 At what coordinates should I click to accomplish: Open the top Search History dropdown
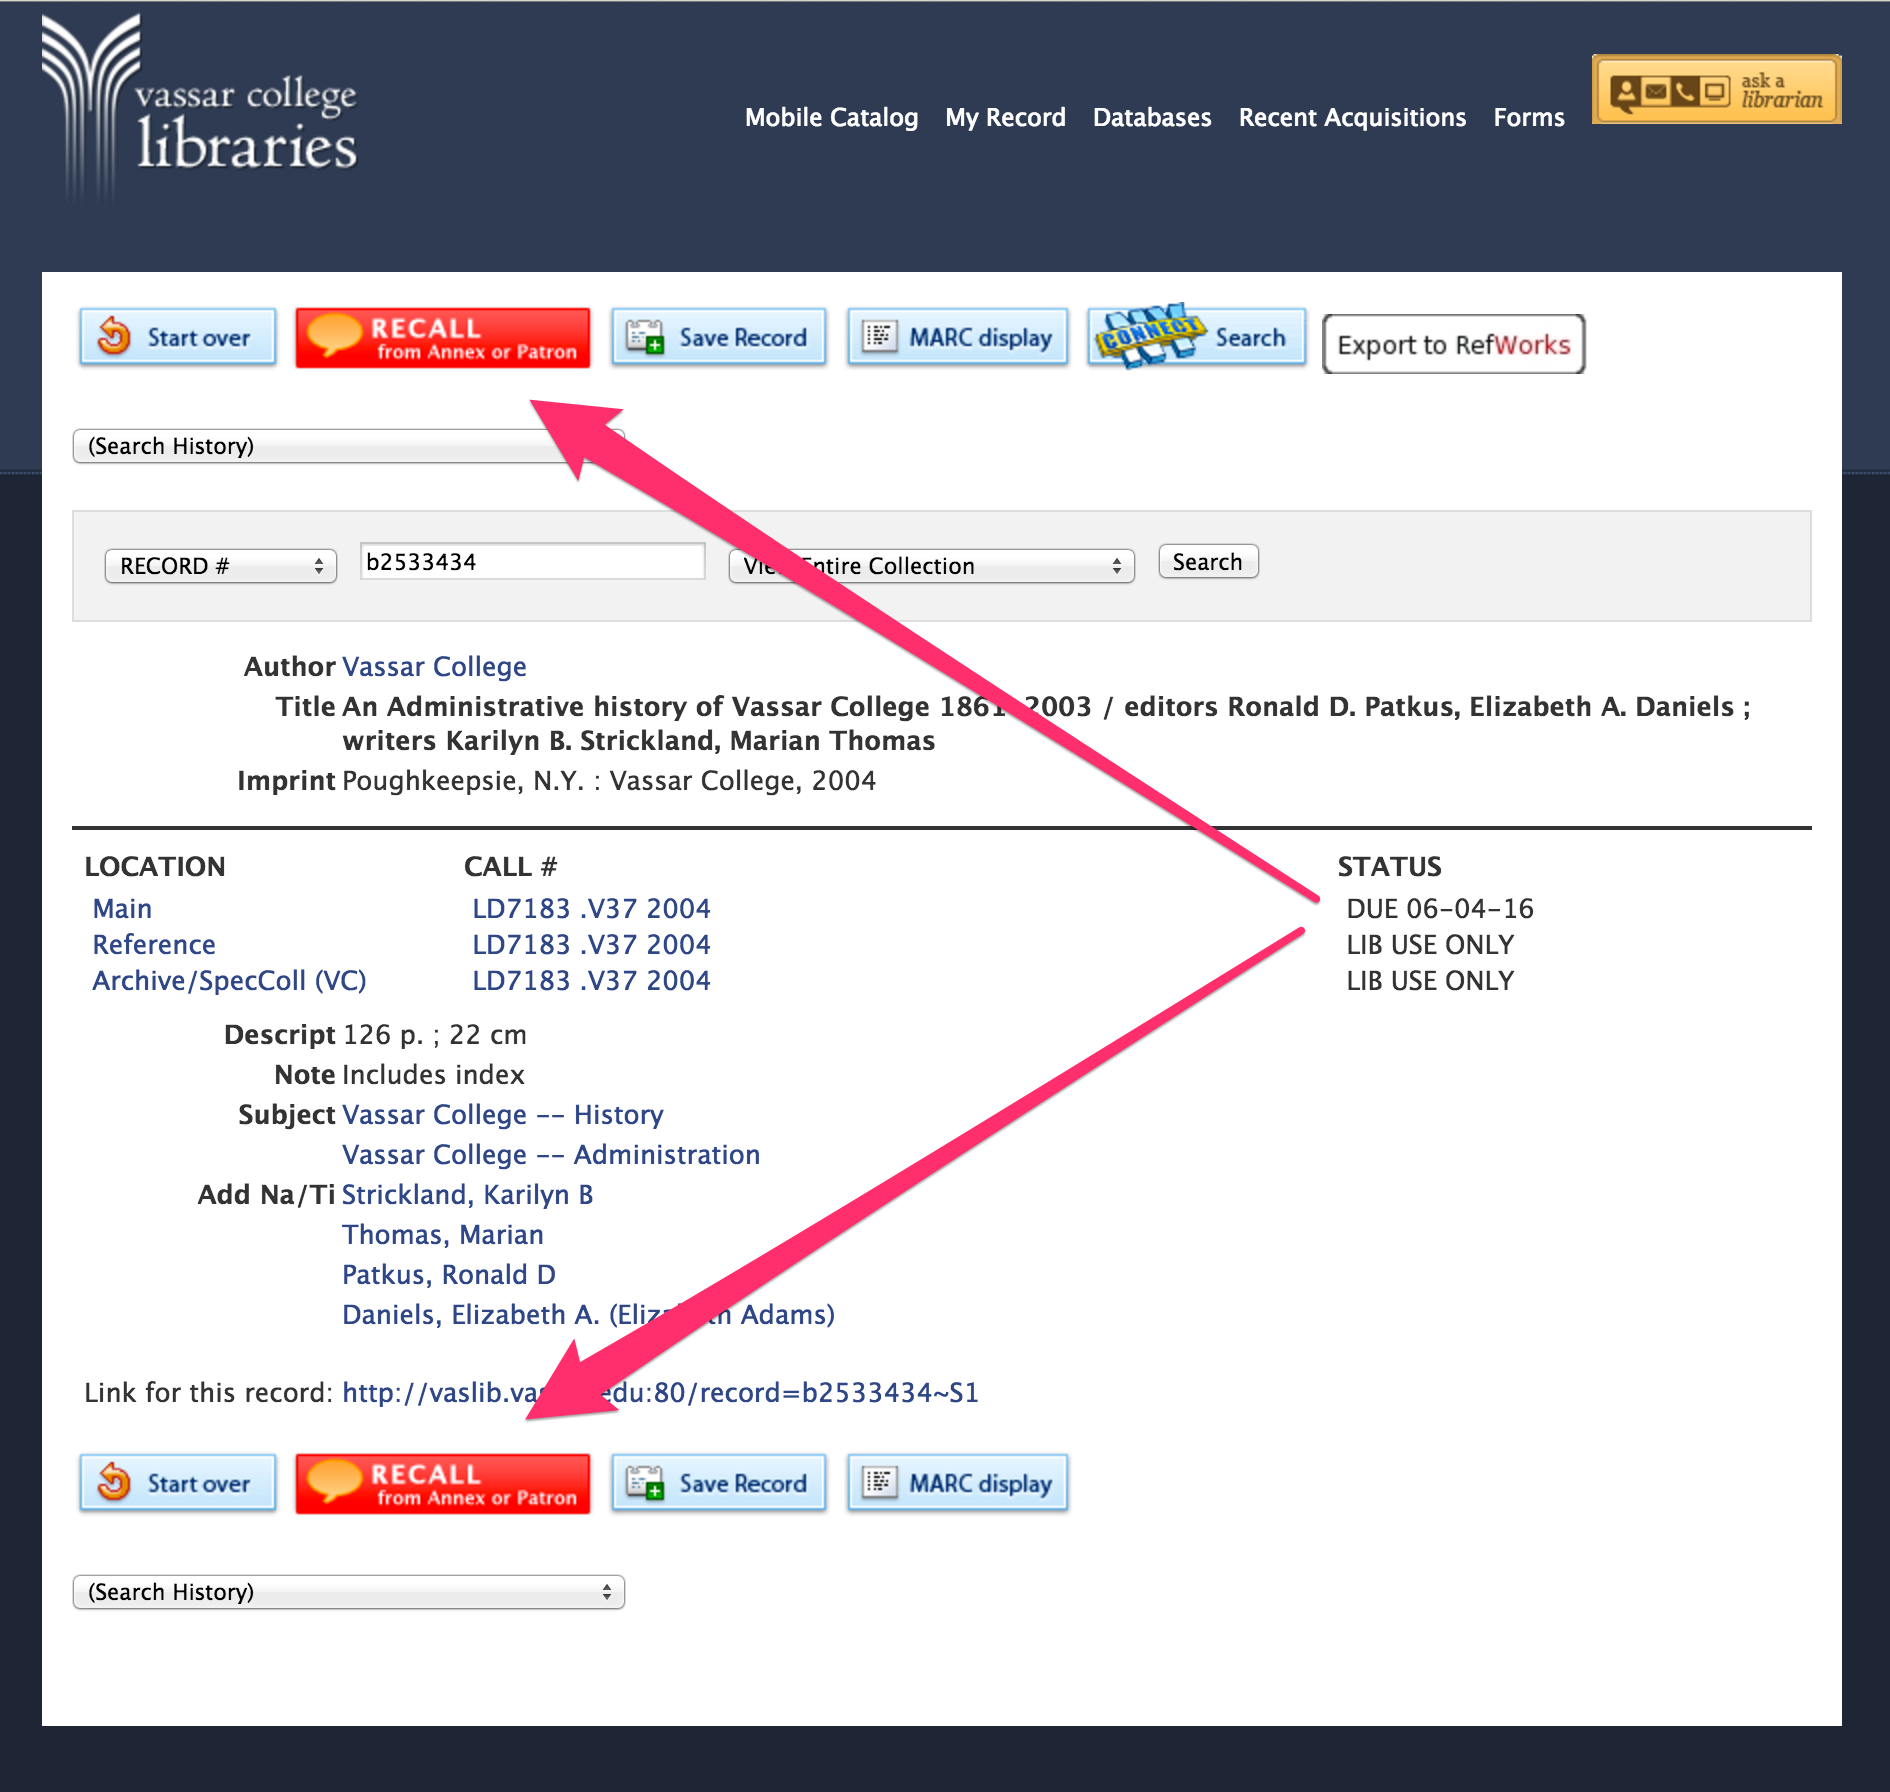pos(348,446)
